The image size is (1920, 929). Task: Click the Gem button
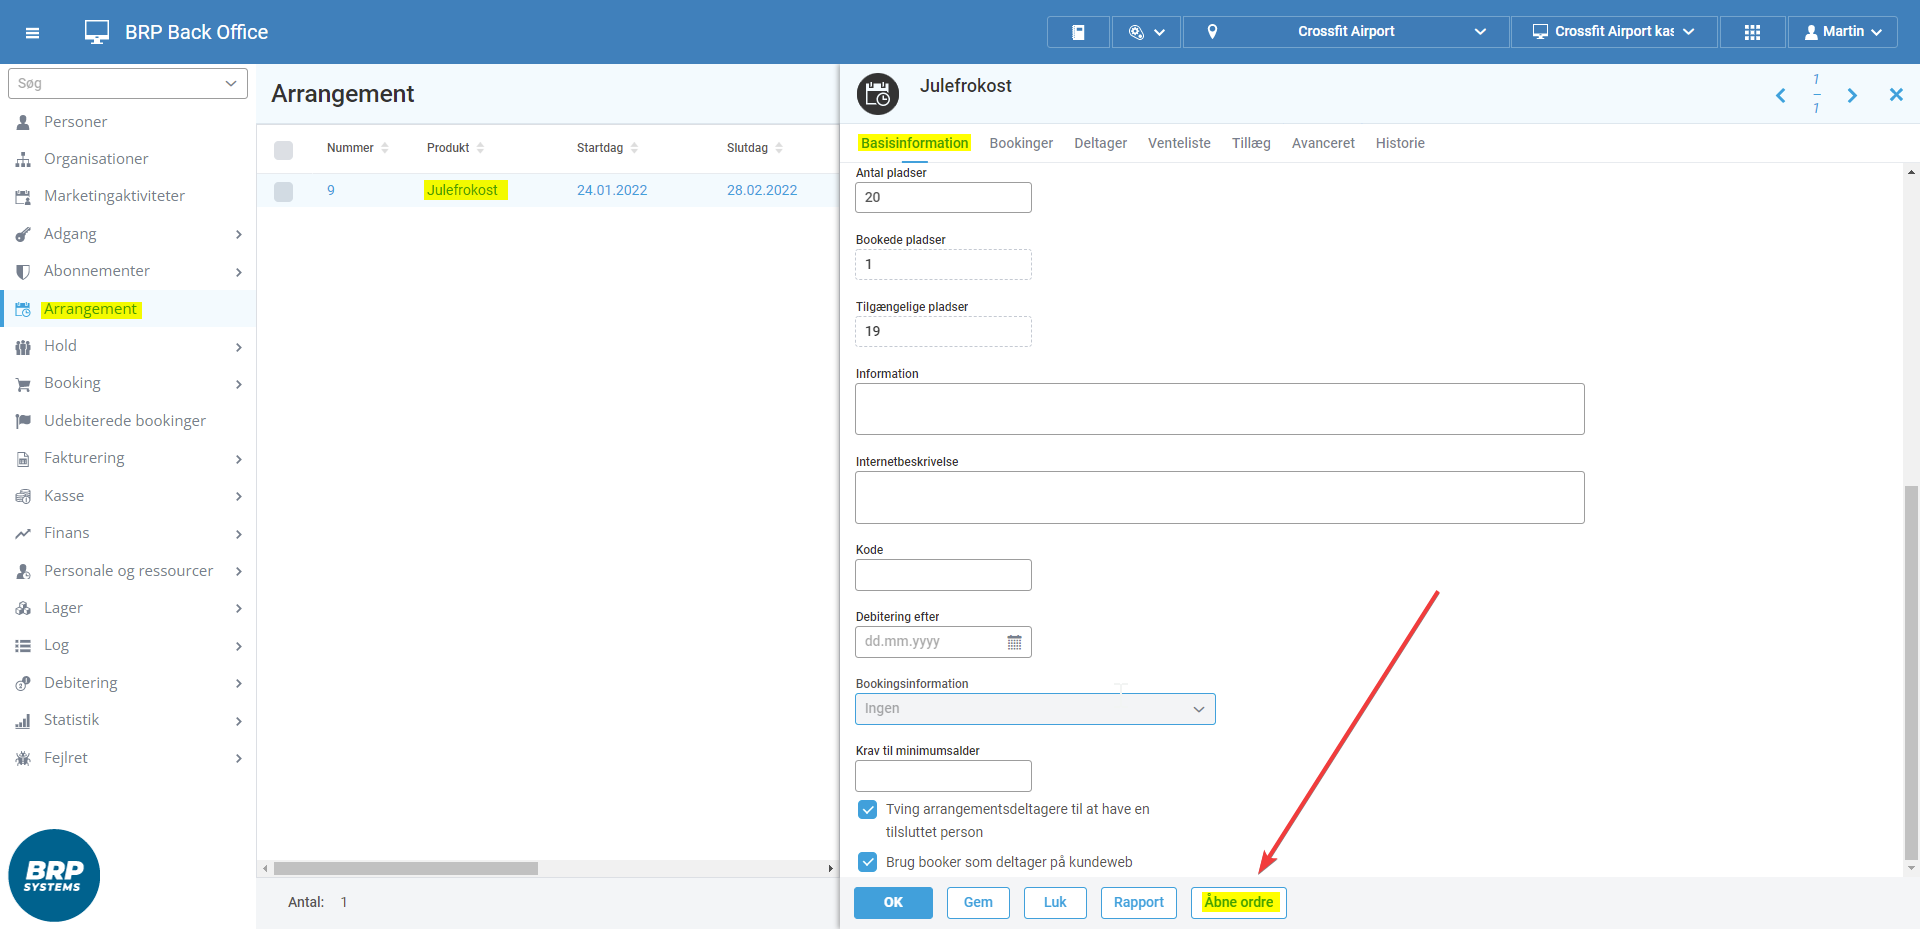click(x=978, y=902)
